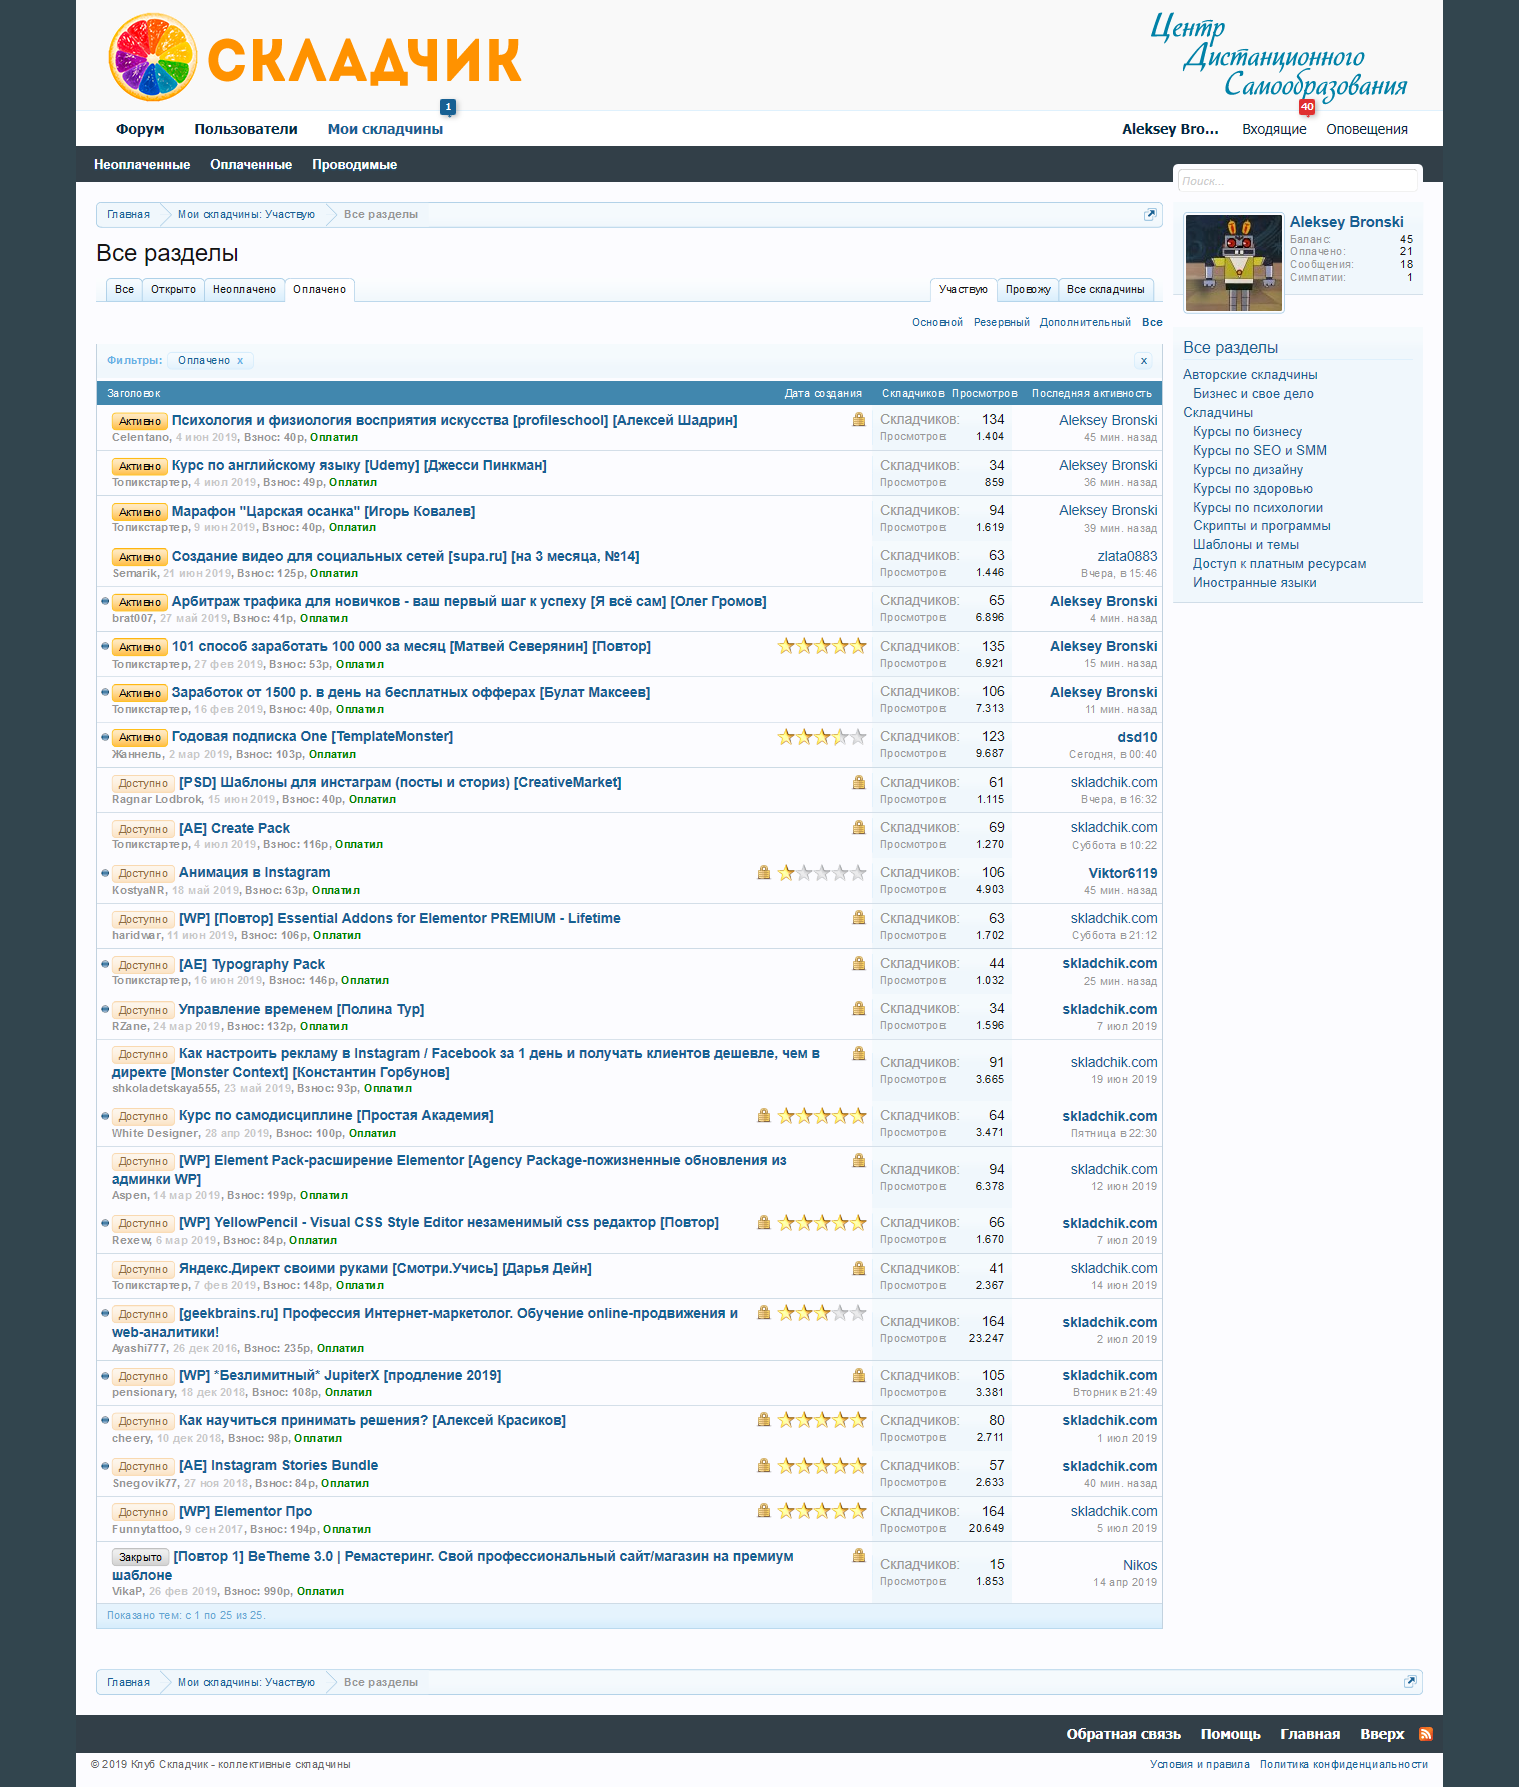The width and height of the screenshot is (1519, 1787).
Task: Open the Пользователи menu
Action: pyautogui.click(x=246, y=129)
